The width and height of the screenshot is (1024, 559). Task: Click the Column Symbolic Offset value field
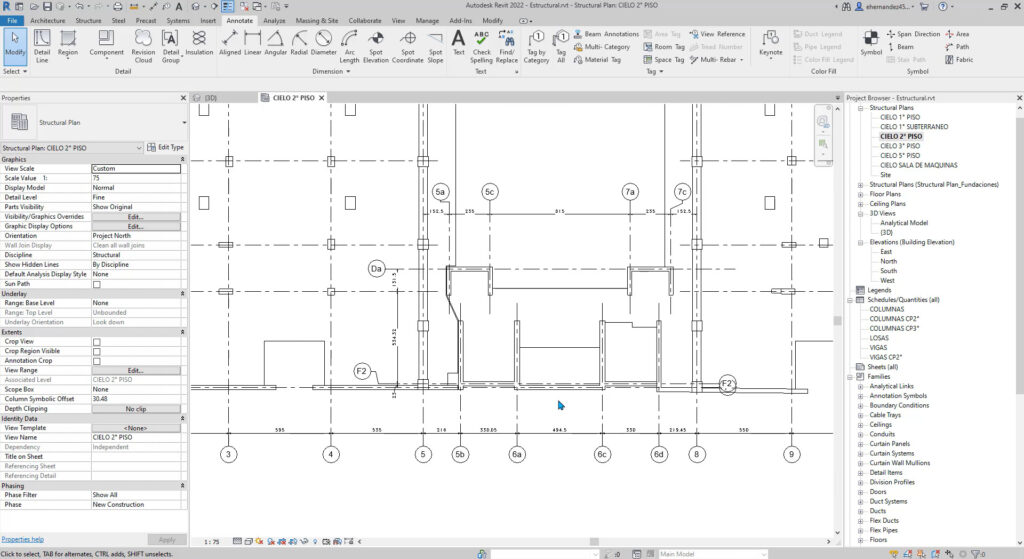pyautogui.click(x=136, y=399)
